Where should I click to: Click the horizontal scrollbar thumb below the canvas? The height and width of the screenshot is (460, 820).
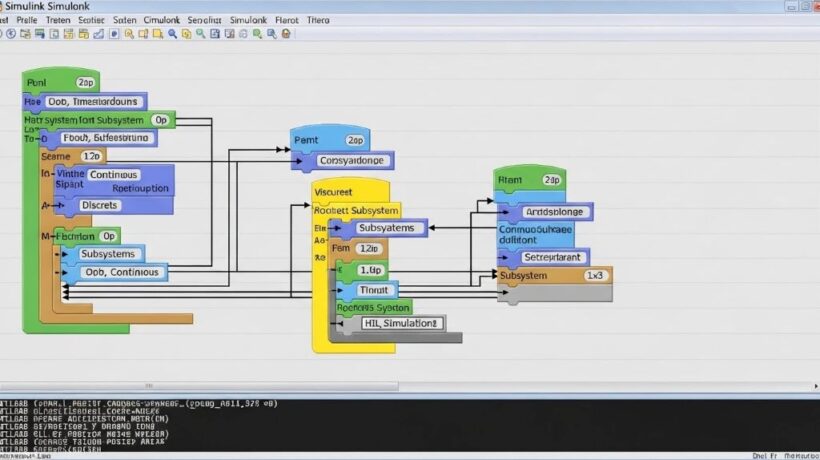coord(199,386)
